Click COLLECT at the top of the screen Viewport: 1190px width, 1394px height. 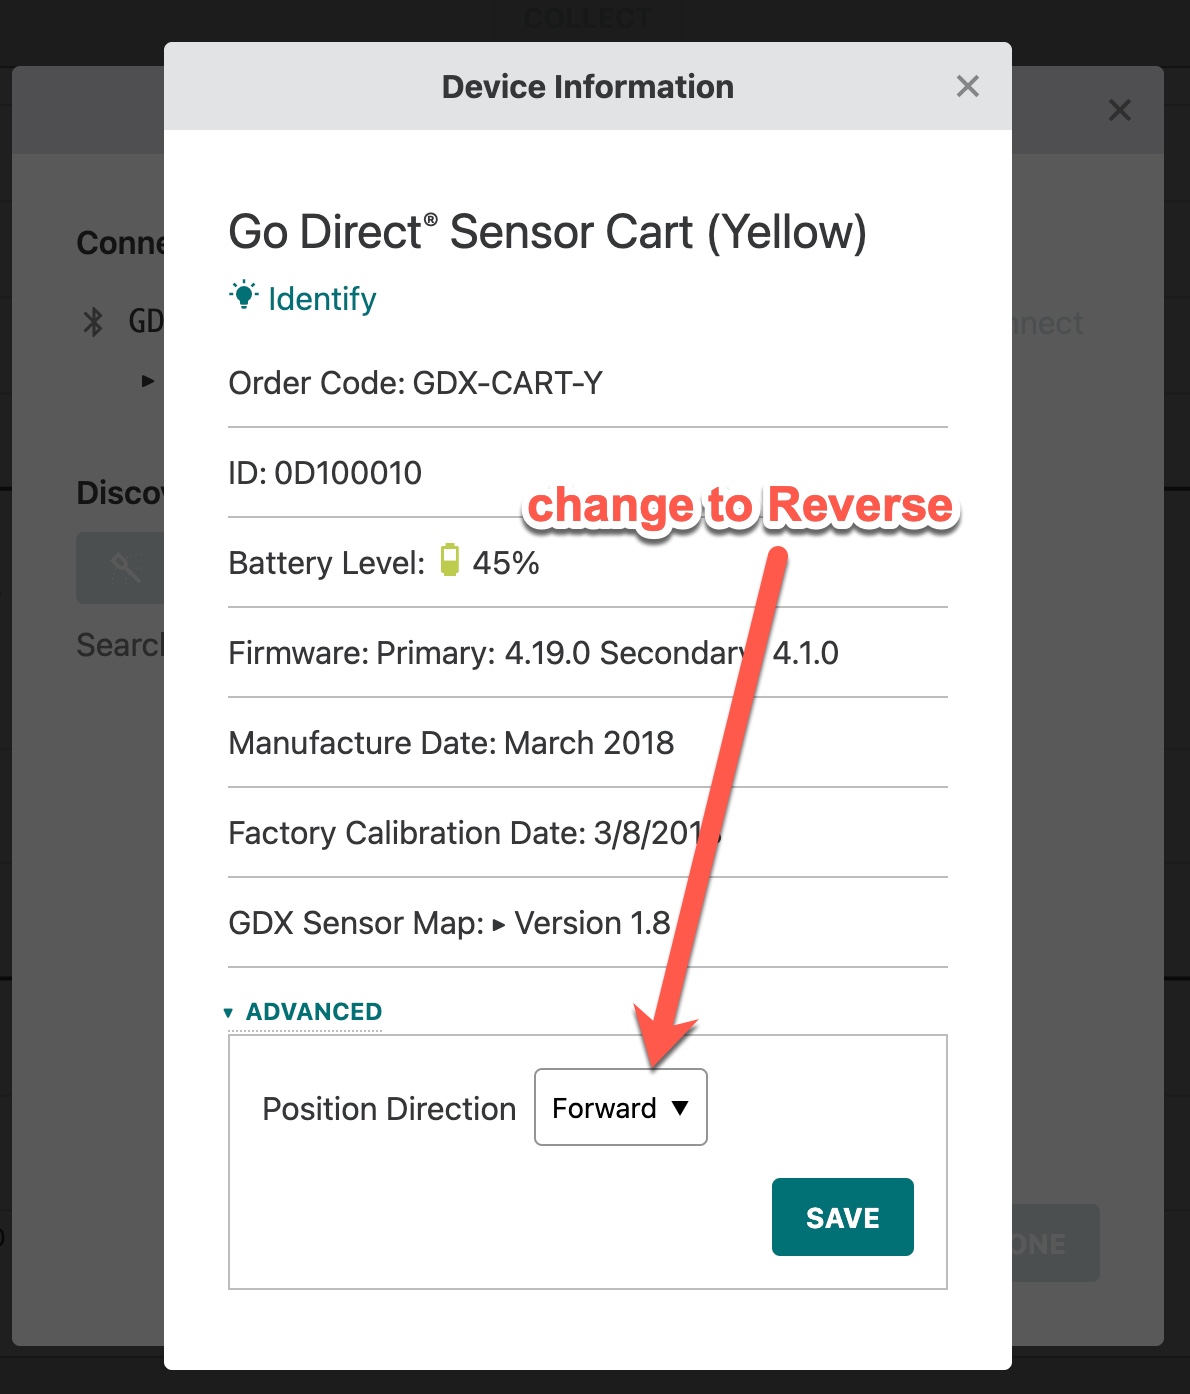coord(587,17)
